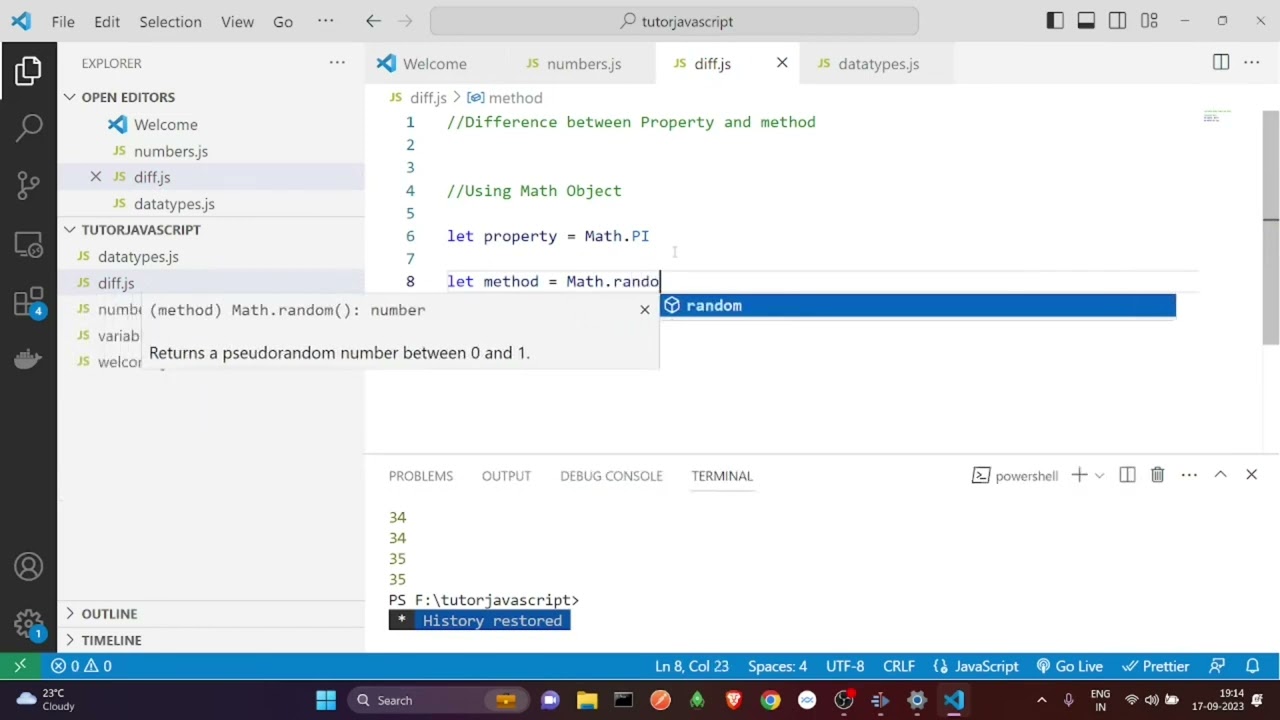Toggle the primary side bar

tap(1055, 21)
